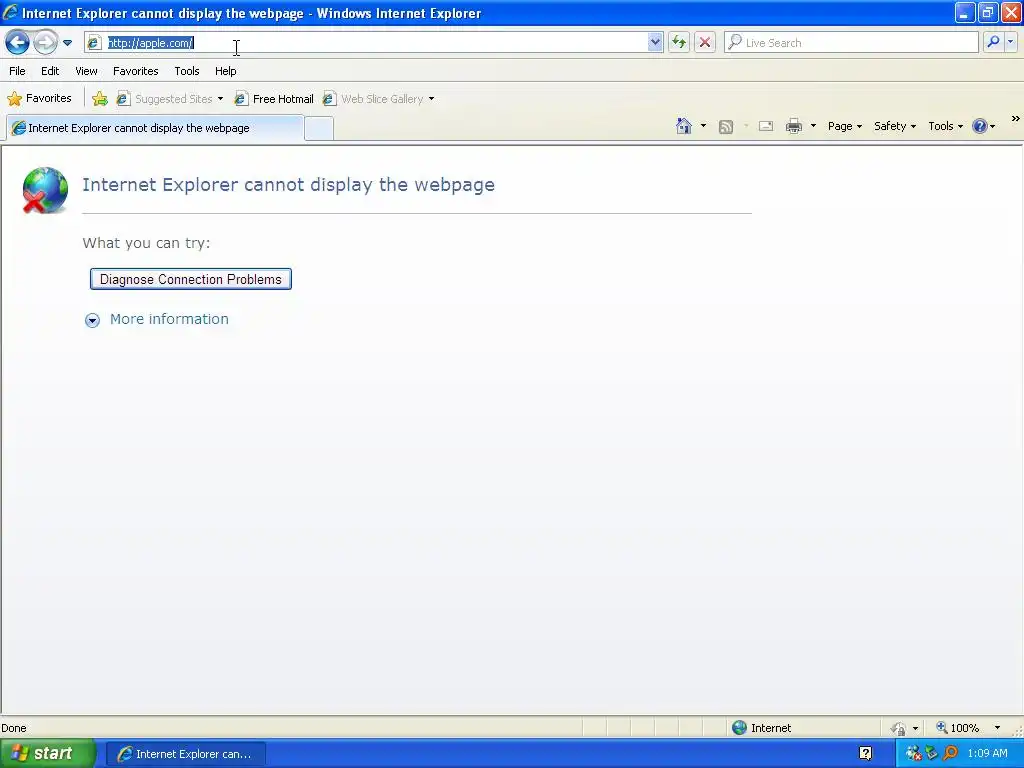
Task: Click the Forward arrow button
Action: point(45,43)
